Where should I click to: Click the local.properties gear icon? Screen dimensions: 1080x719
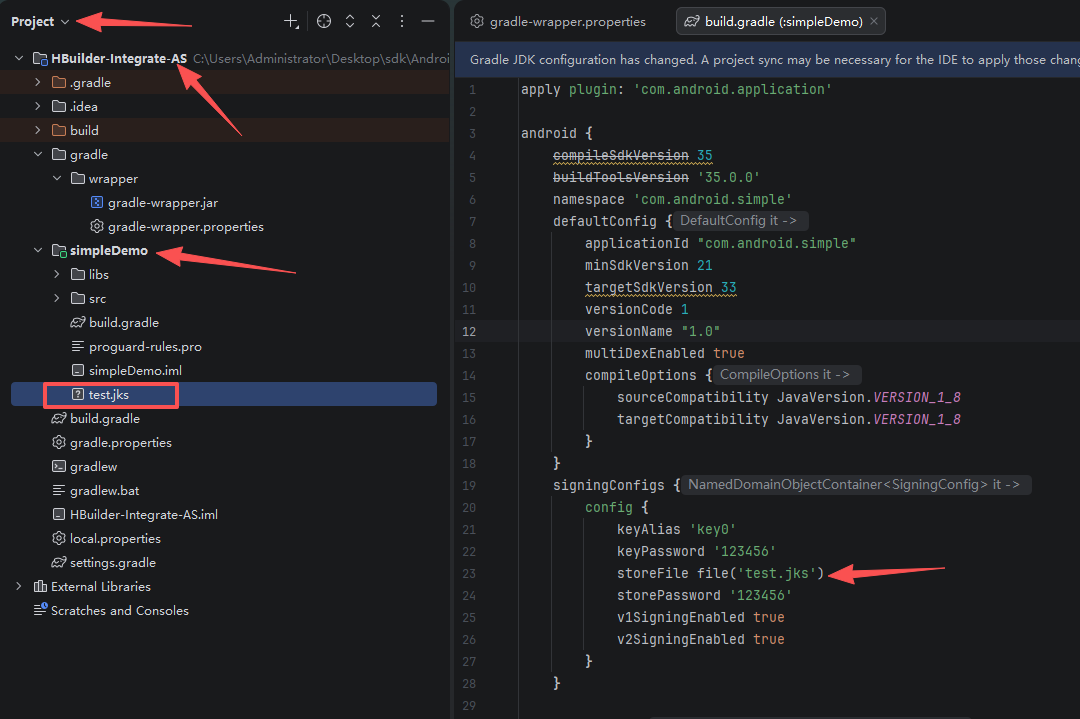pos(59,539)
